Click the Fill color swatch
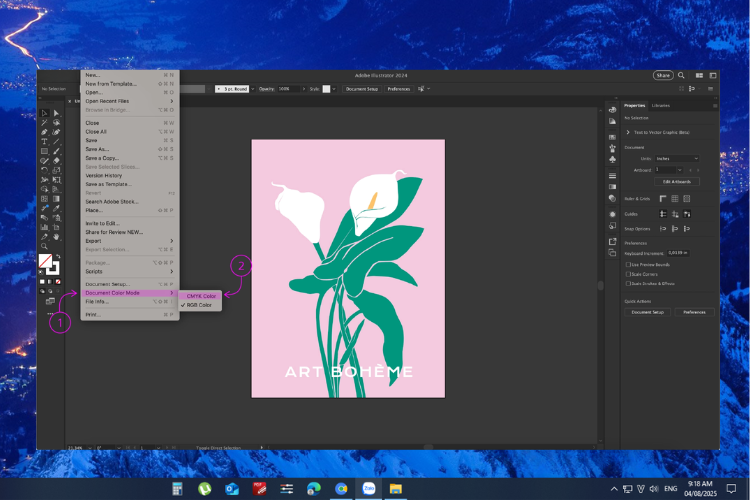 (x=45, y=261)
